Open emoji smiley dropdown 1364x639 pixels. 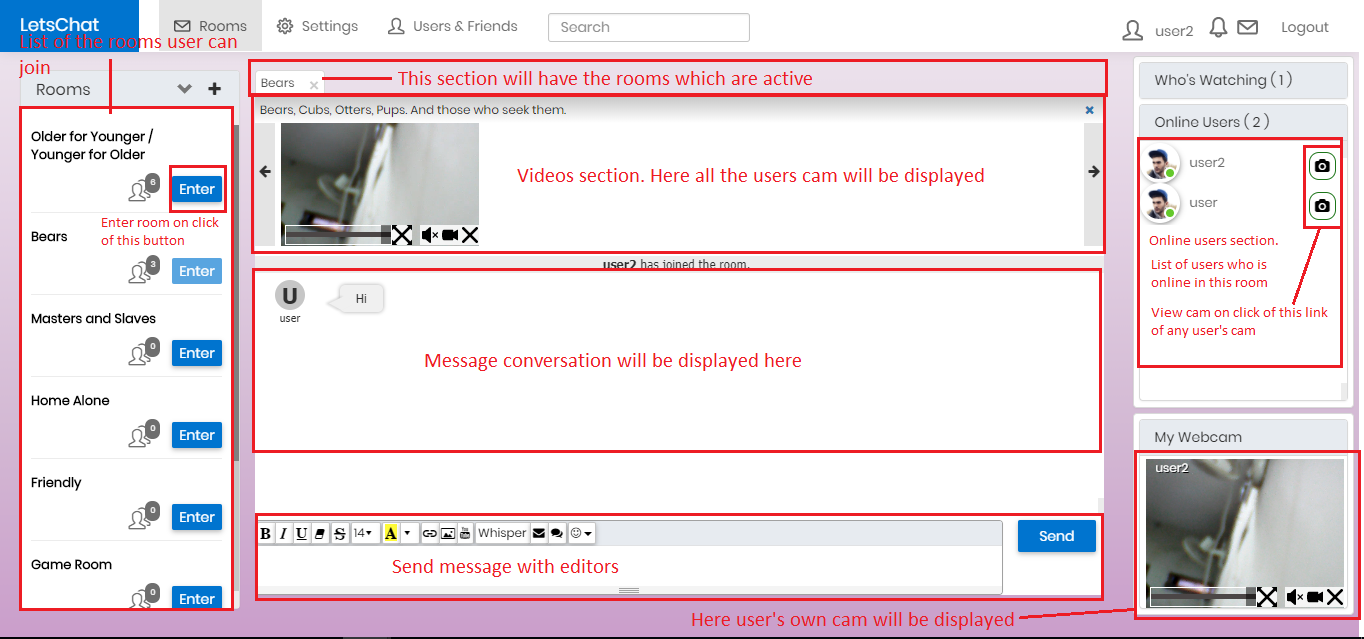[x=582, y=534]
